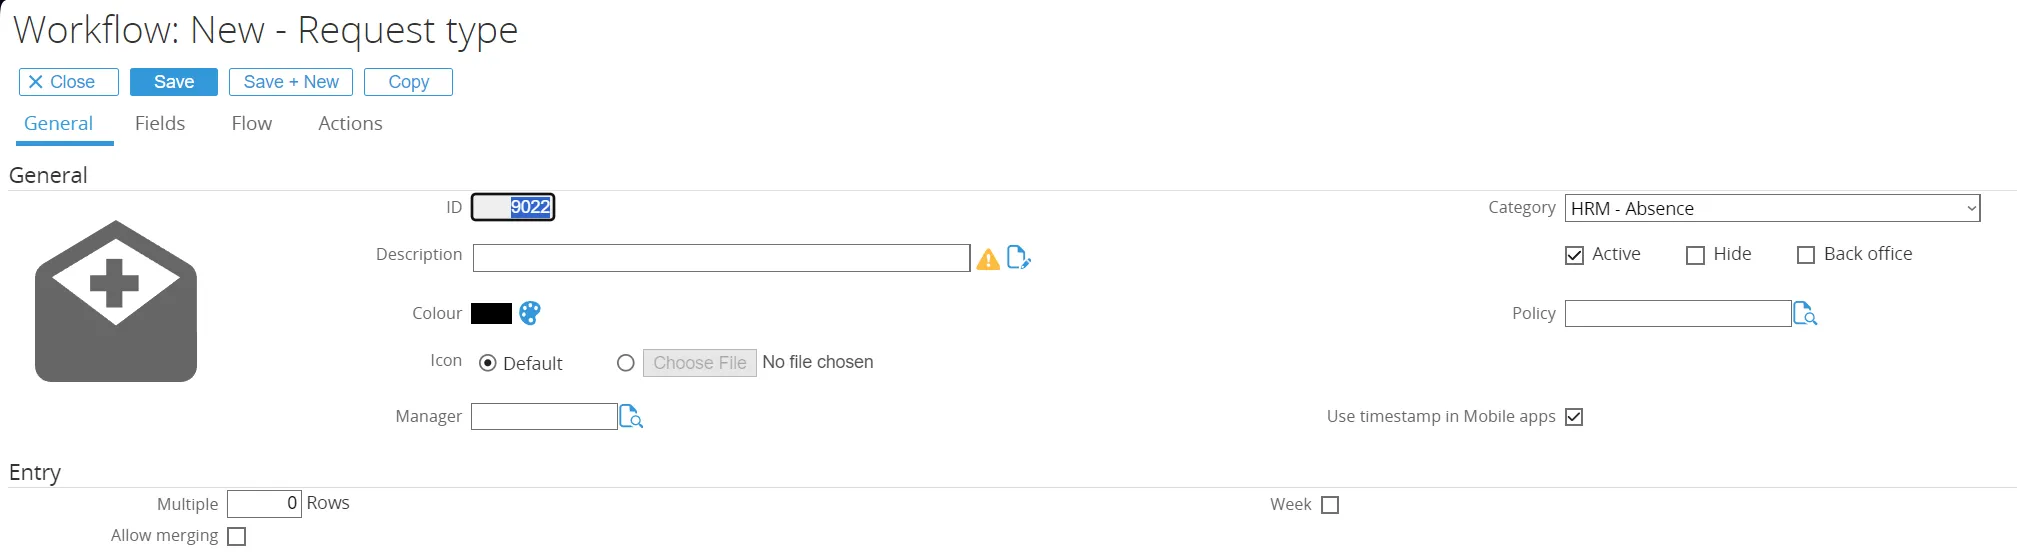The height and width of the screenshot is (556, 2017).
Task: Tick the Back office checkbox
Action: (x=1806, y=255)
